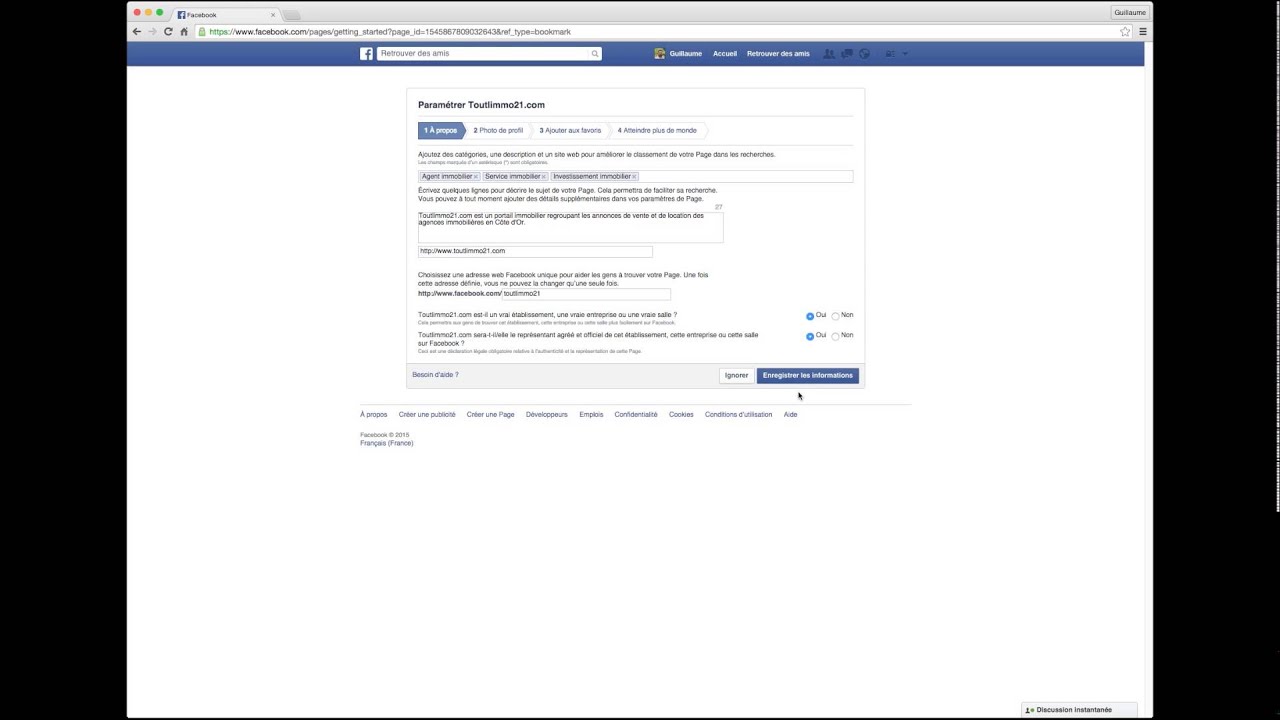Remove the Service immobilier category tag
Image resolution: width=1280 pixels, height=720 pixels.
tap(544, 177)
